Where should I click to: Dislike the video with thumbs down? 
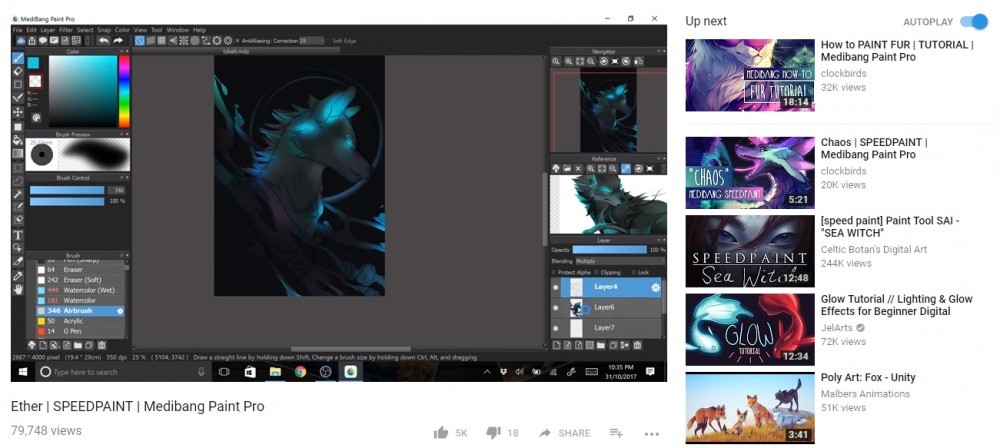(493, 433)
